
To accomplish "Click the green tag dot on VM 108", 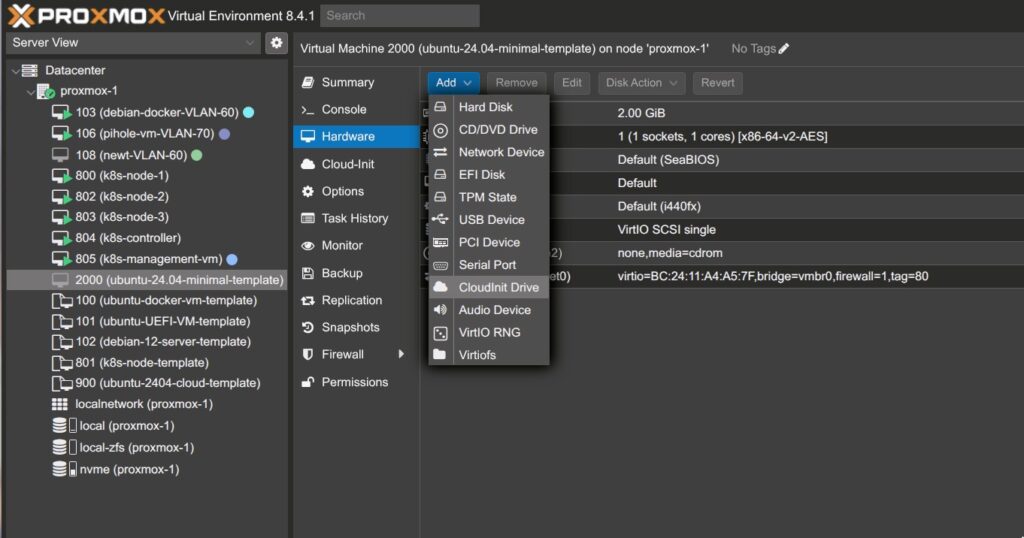I will [x=197, y=155].
